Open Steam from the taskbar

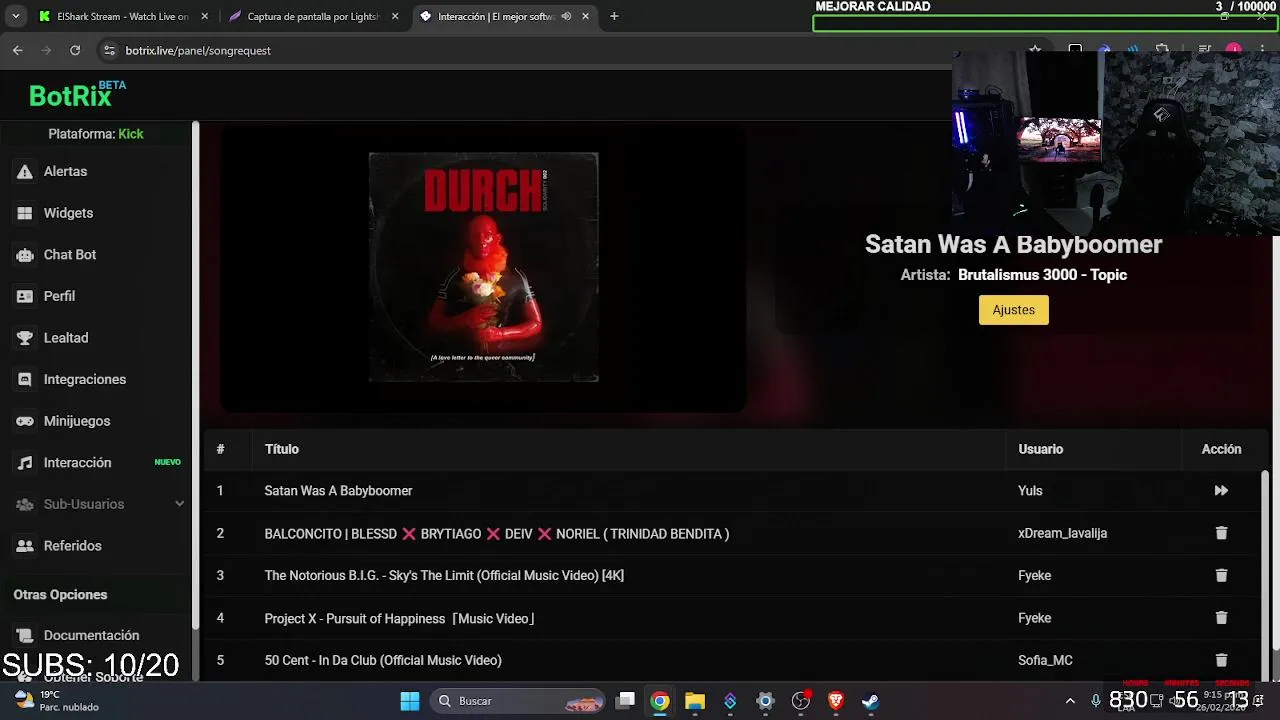pos(871,701)
